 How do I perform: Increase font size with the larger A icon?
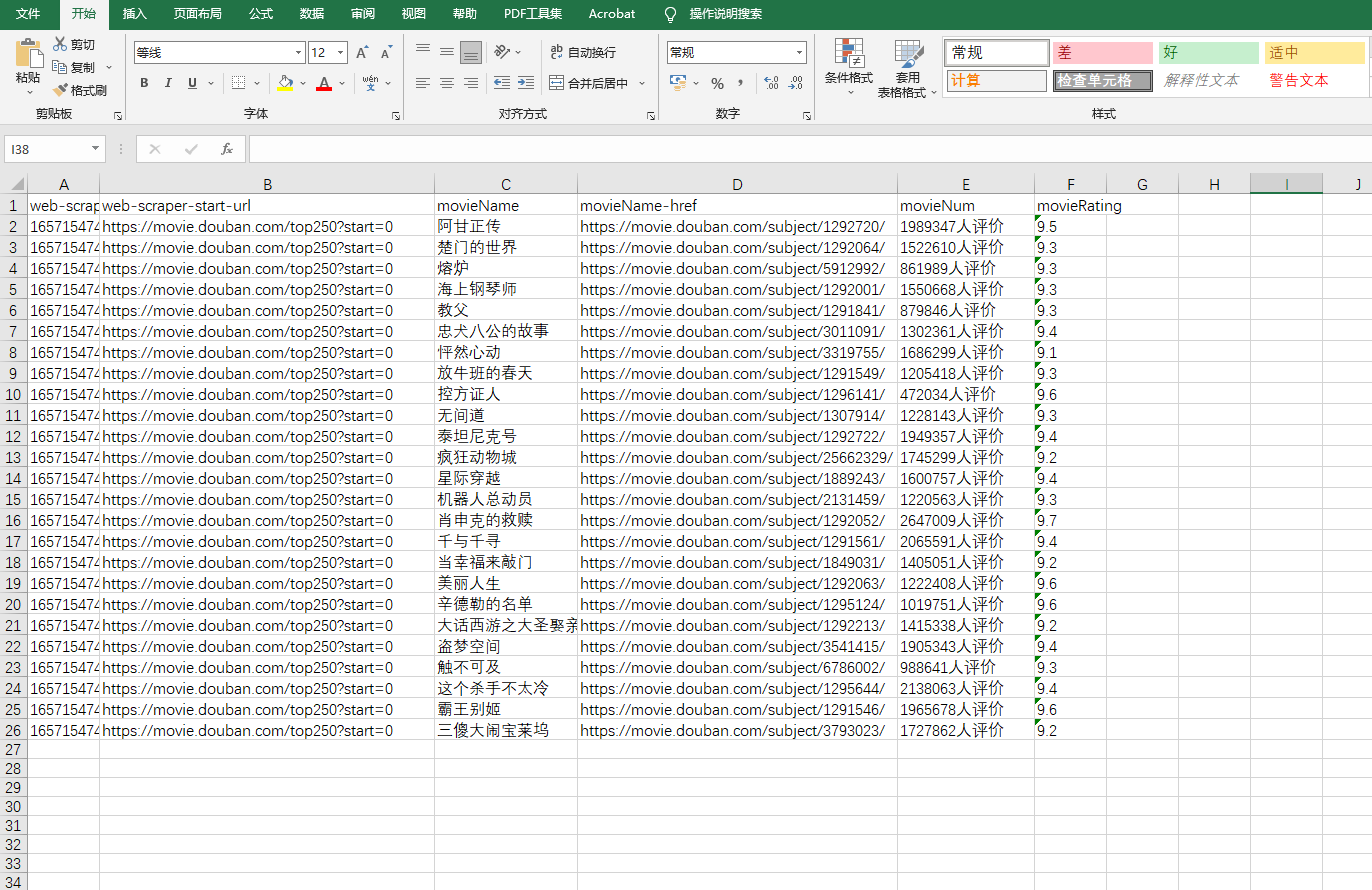tap(362, 52)
